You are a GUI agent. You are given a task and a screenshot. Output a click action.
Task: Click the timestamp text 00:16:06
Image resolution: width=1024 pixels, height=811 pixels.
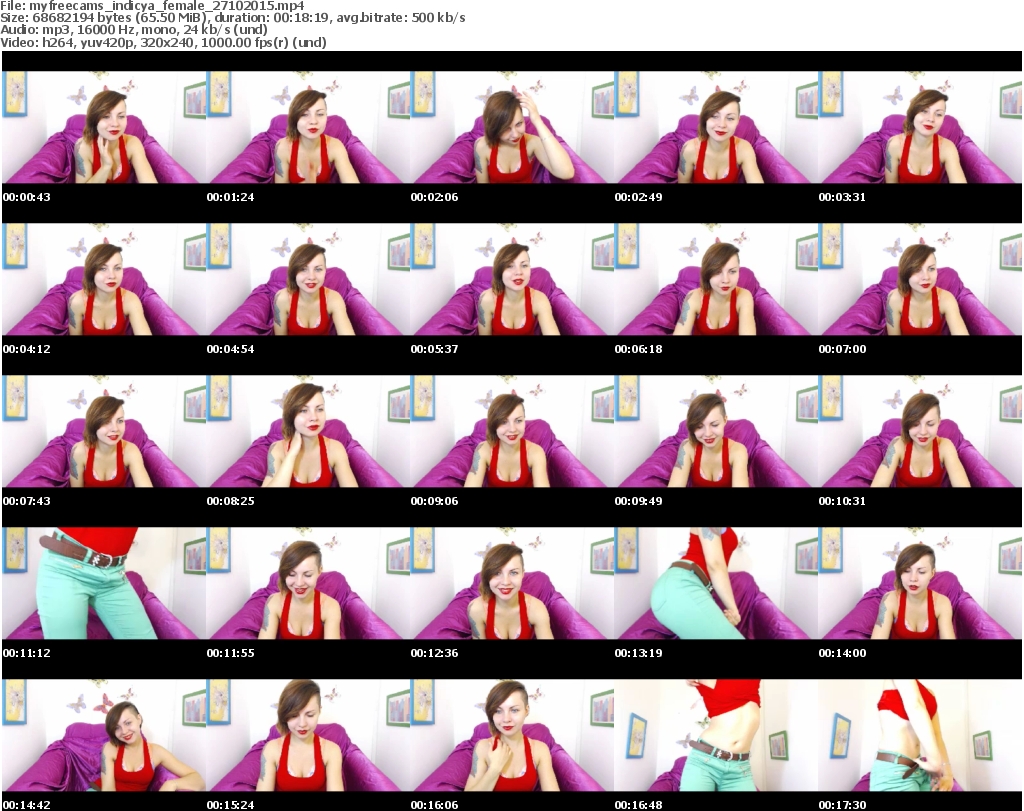[x=434, y=805]
